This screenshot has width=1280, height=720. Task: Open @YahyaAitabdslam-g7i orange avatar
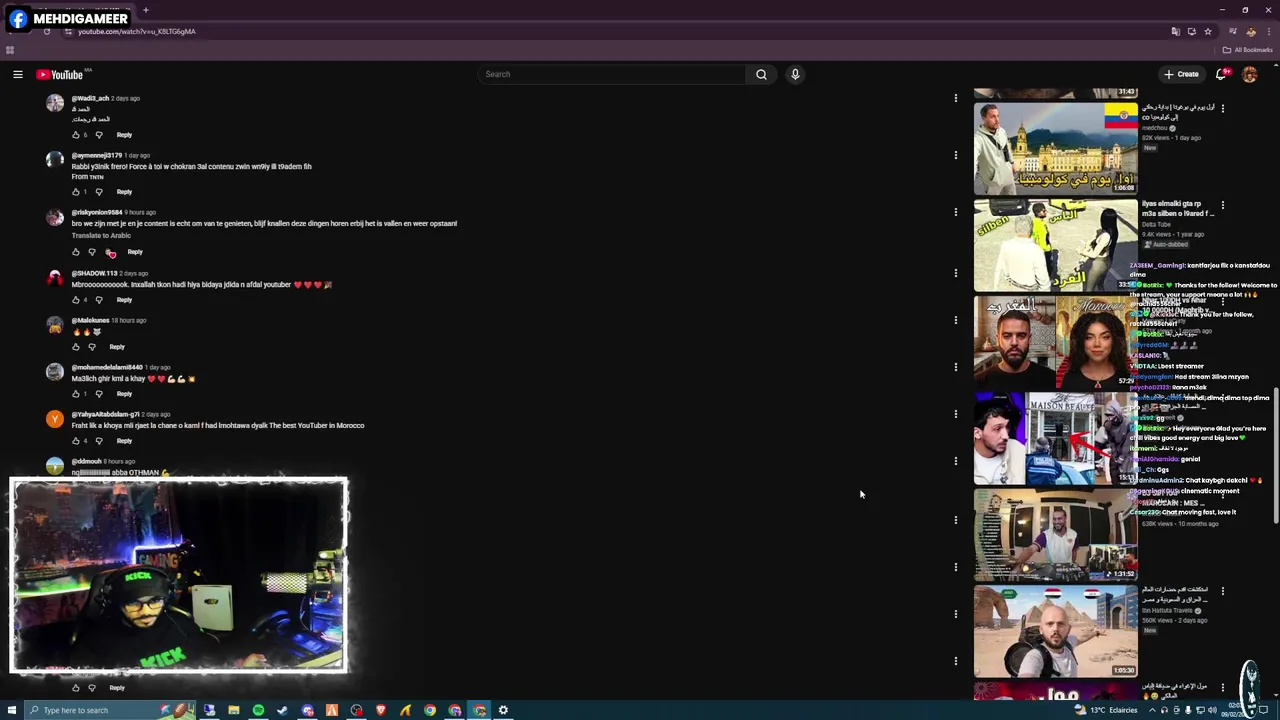(x=55, y=419)
